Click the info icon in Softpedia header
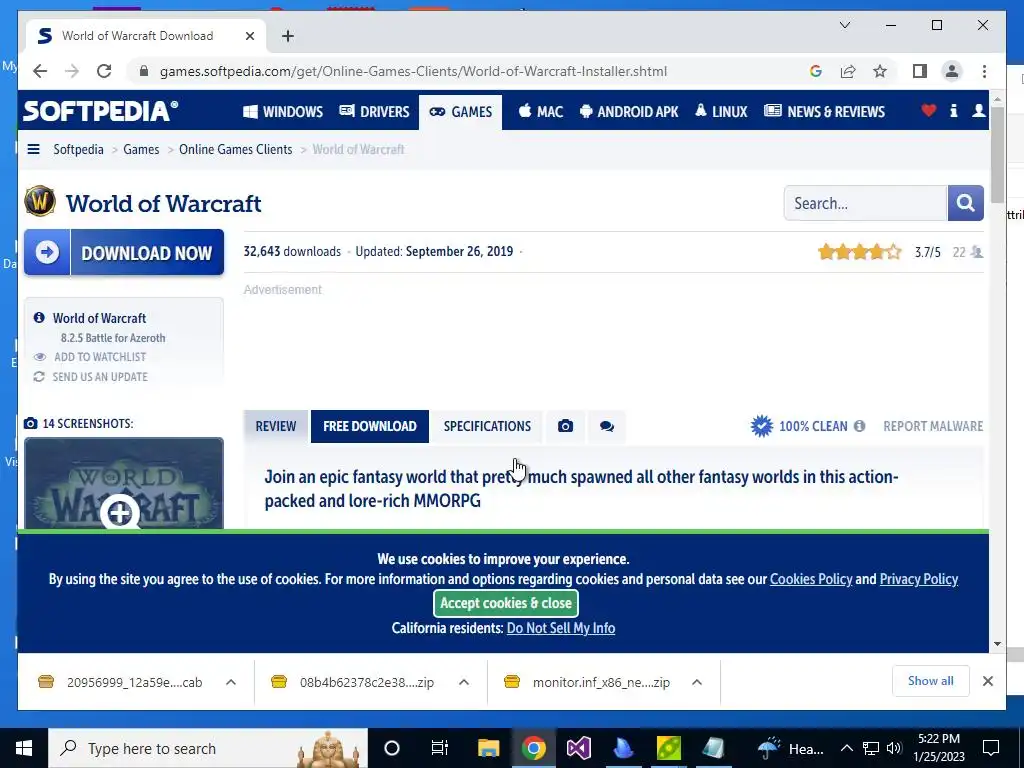The width and height of the screenshot is (1024, 768). (x=953, y=111)
